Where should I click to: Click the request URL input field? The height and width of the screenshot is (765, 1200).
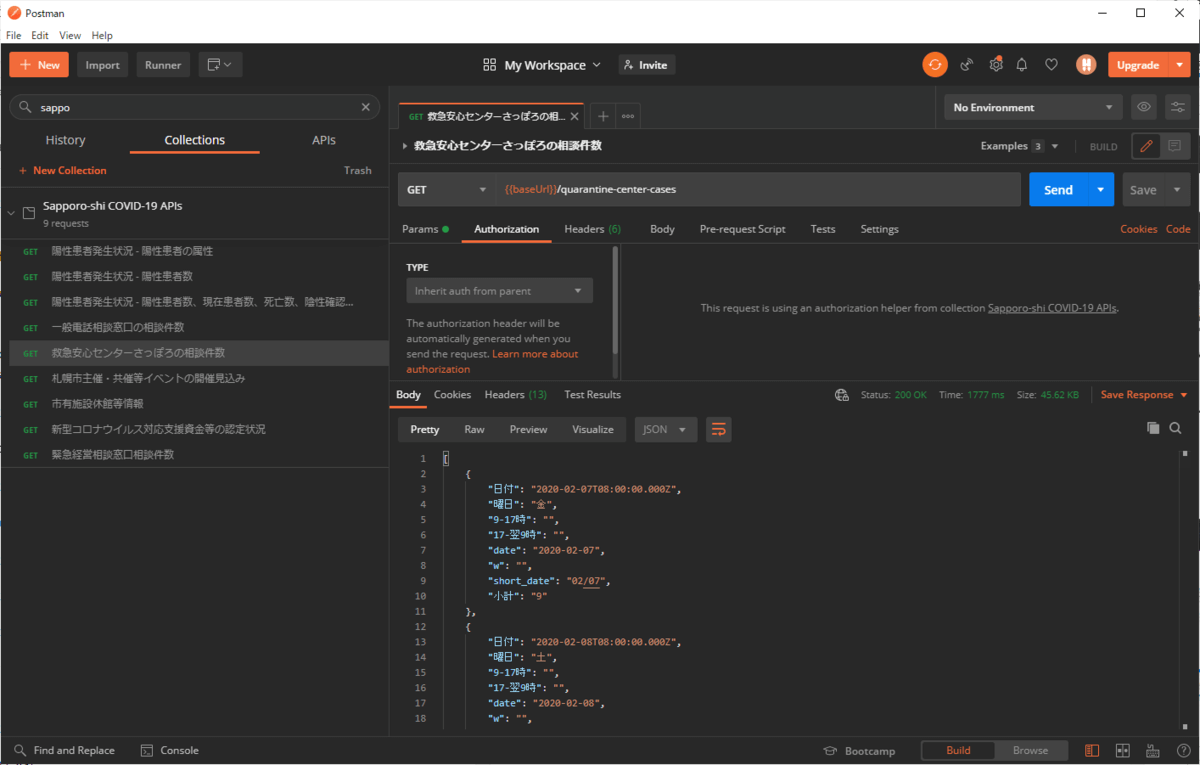pyautogui.click(x=760, y=189)
